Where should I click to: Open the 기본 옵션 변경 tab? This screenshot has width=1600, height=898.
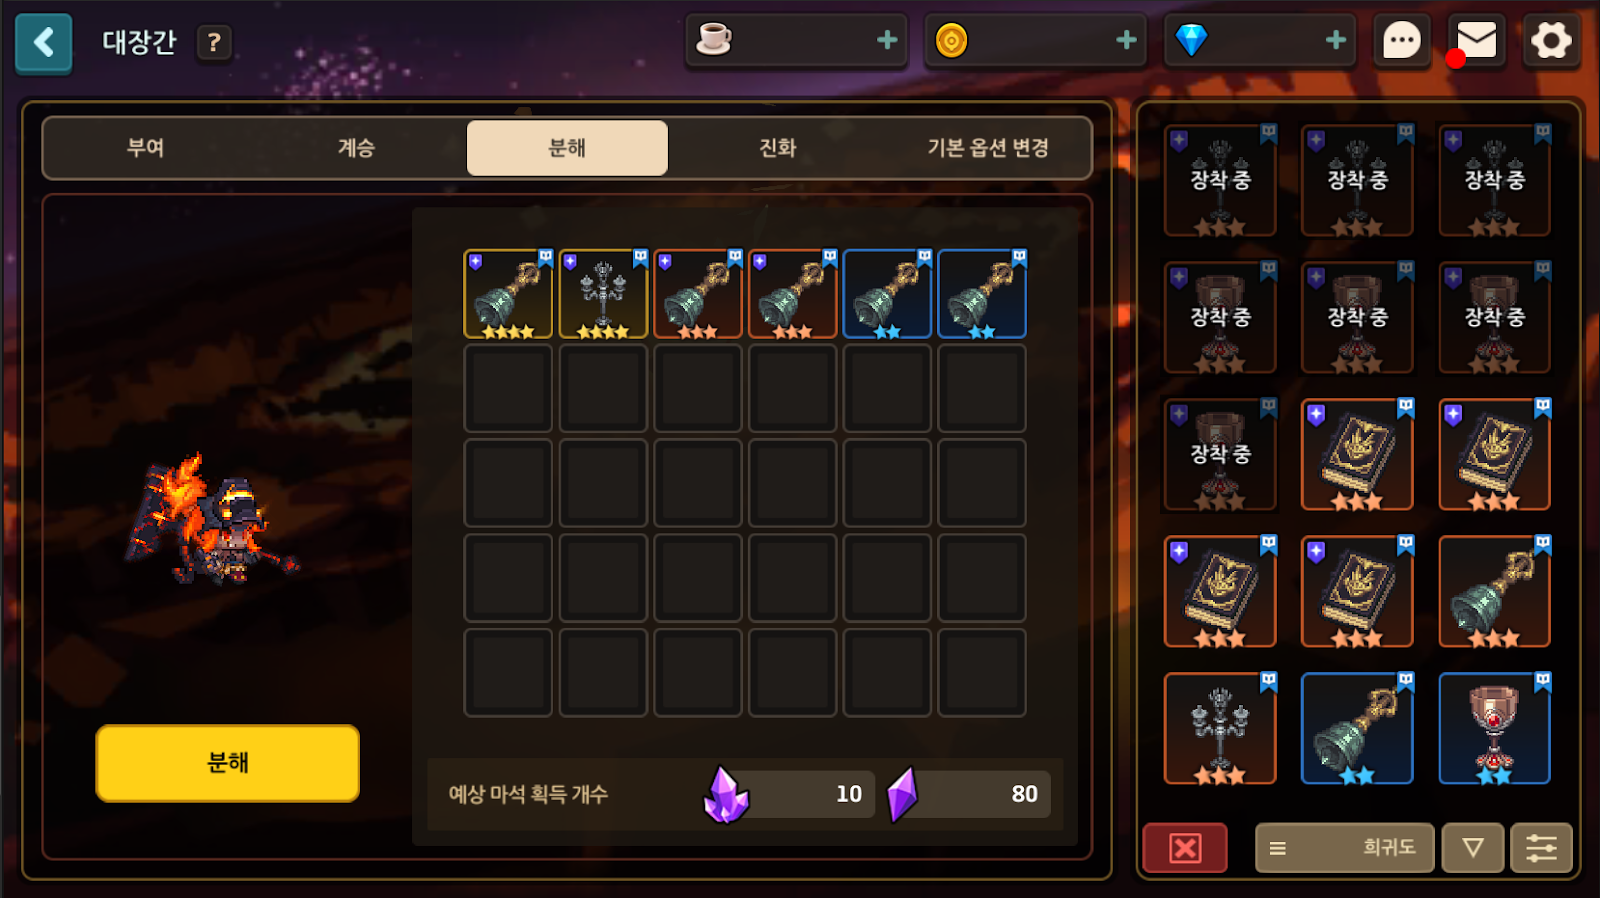[x=988, y=148]
